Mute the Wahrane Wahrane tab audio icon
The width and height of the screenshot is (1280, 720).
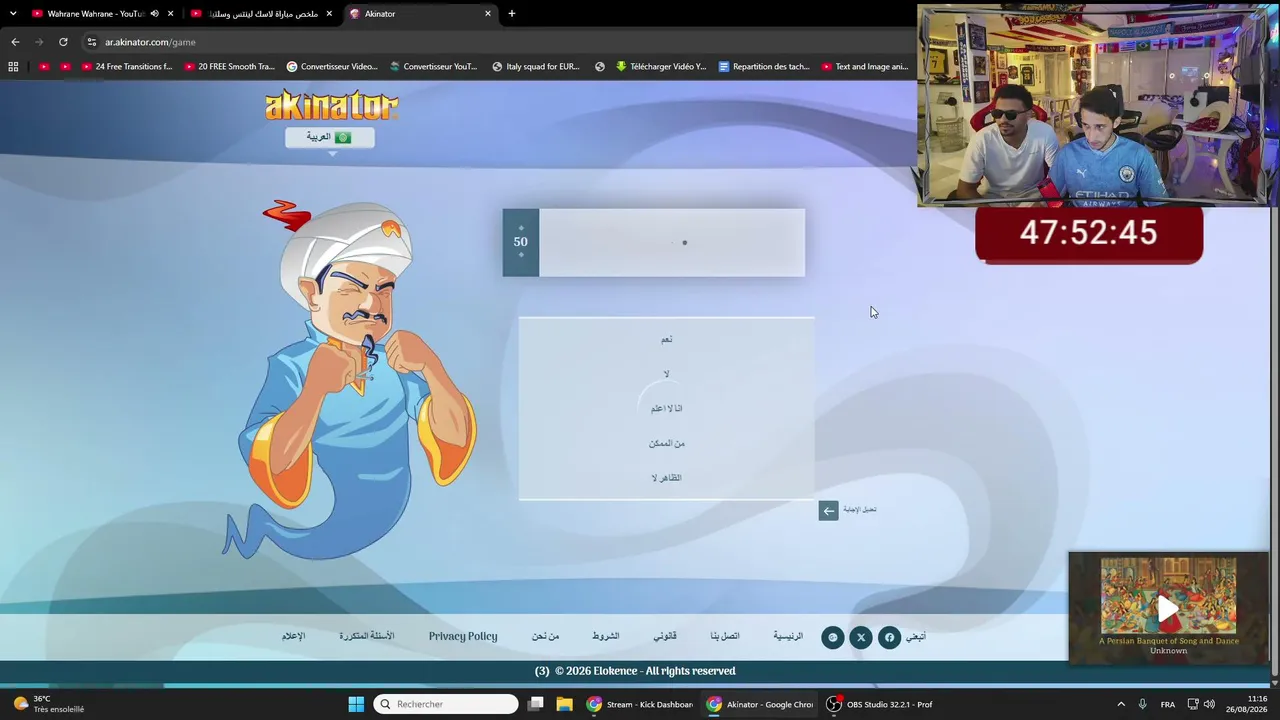point(154,14)
